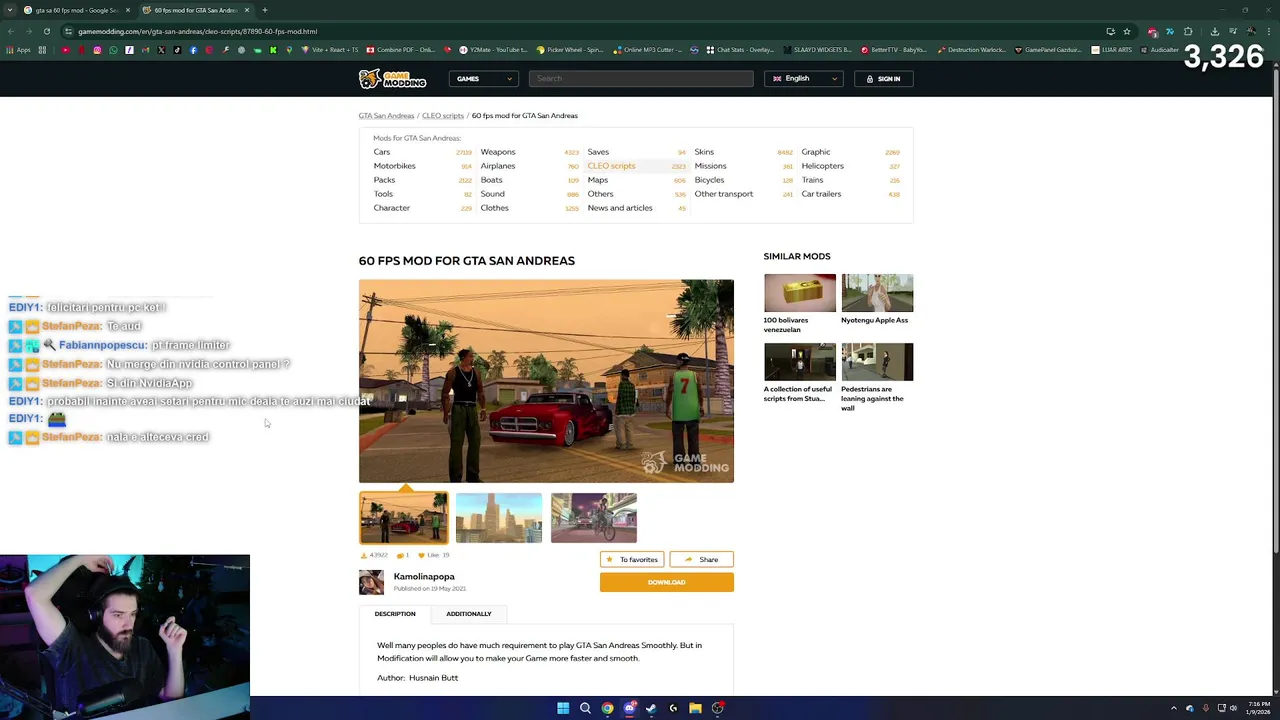Add the mod To favorites
Screen dimensions: 1280x720
point(632,560)
